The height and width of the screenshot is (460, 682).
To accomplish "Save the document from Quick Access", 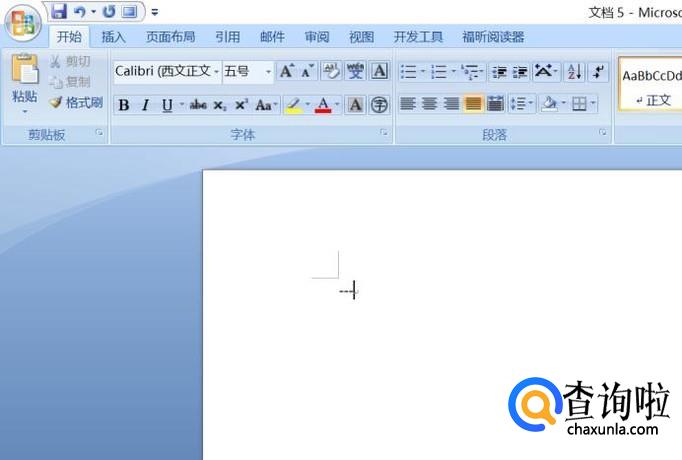I will pyautogui.click(x=59, y=11).
